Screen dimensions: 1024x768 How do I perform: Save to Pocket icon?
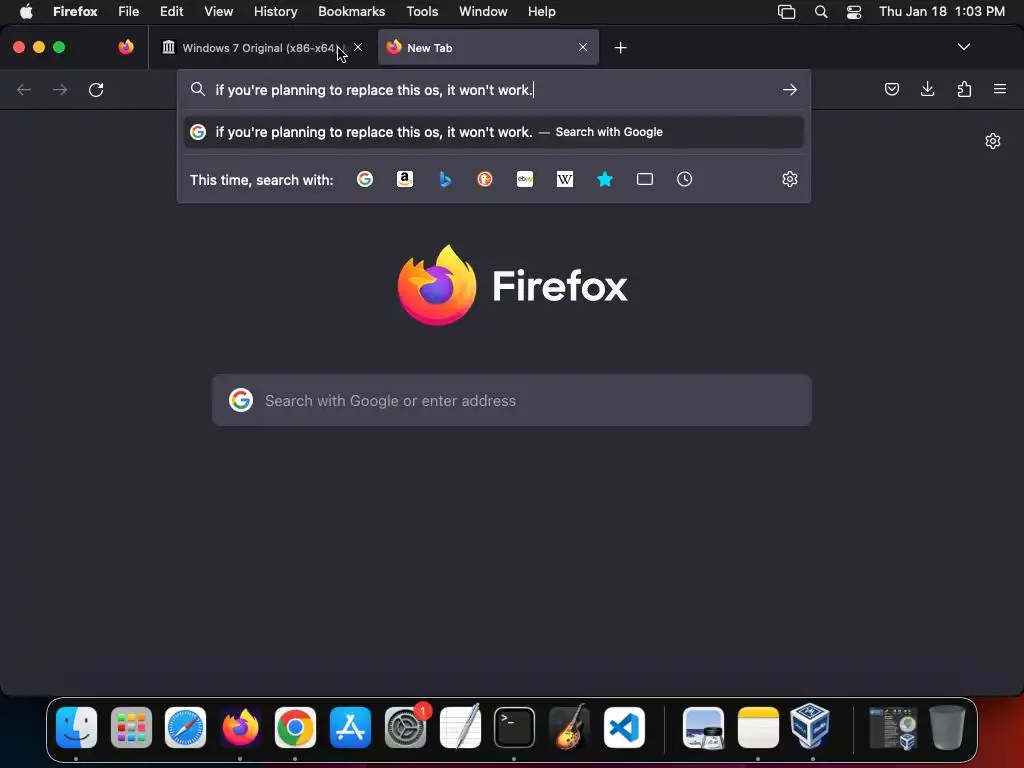coord(891,89)
